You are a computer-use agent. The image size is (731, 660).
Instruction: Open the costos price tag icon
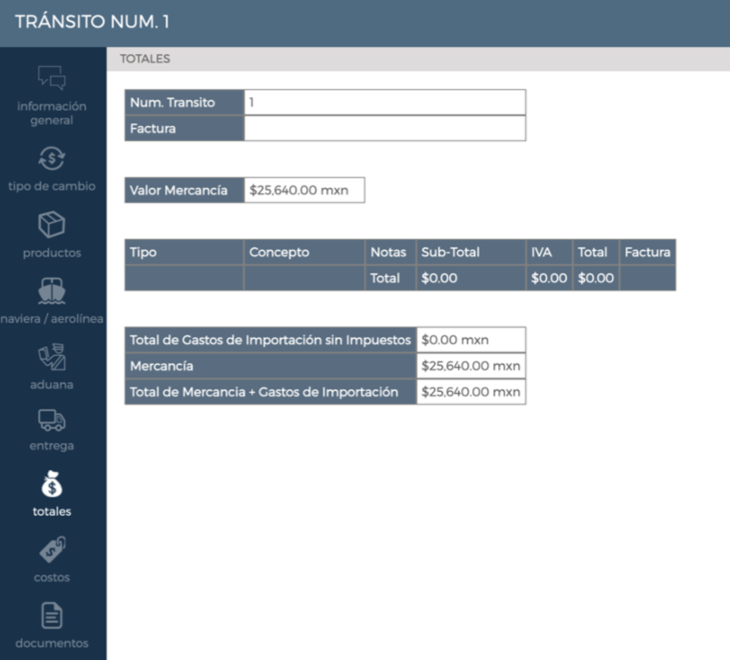click(x=51, y=550)
